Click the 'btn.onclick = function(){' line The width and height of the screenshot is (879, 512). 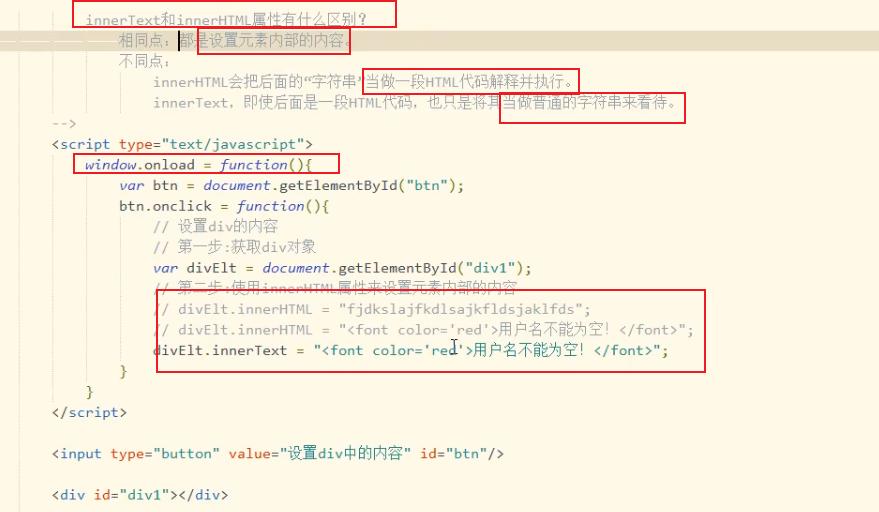point(224,206)
